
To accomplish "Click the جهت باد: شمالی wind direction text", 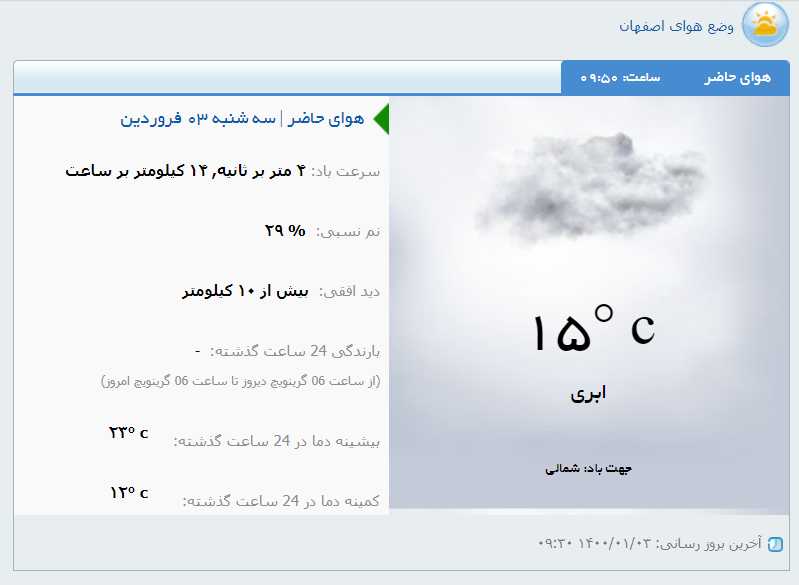I will click(588, 468).
